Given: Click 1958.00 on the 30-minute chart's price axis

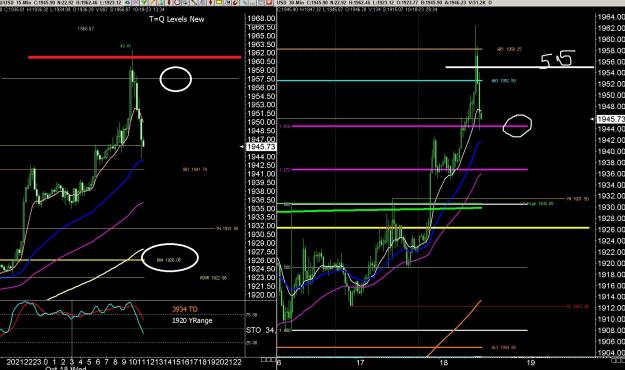Looking at the screenshot, I should [611, 51].
